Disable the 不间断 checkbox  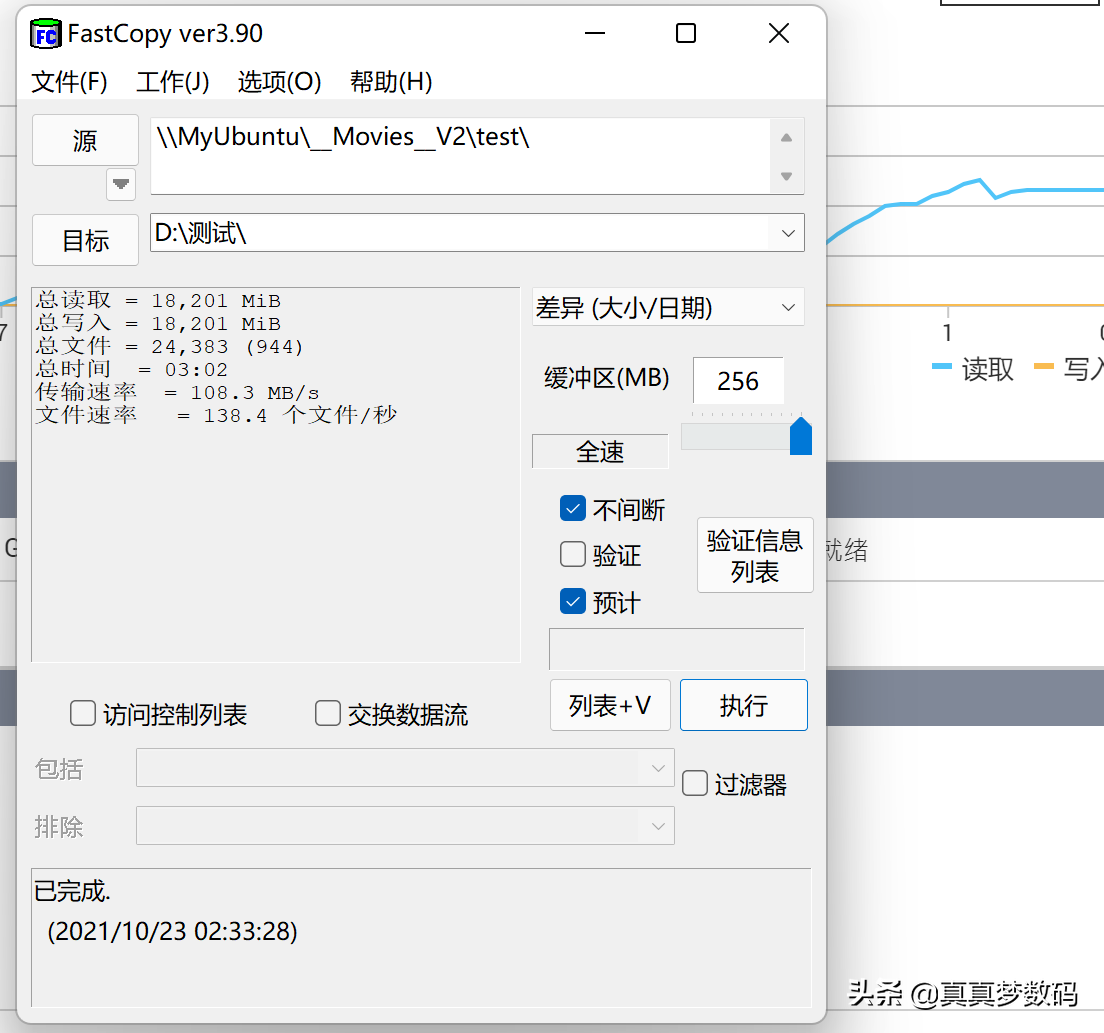click(x=573, y=509)
